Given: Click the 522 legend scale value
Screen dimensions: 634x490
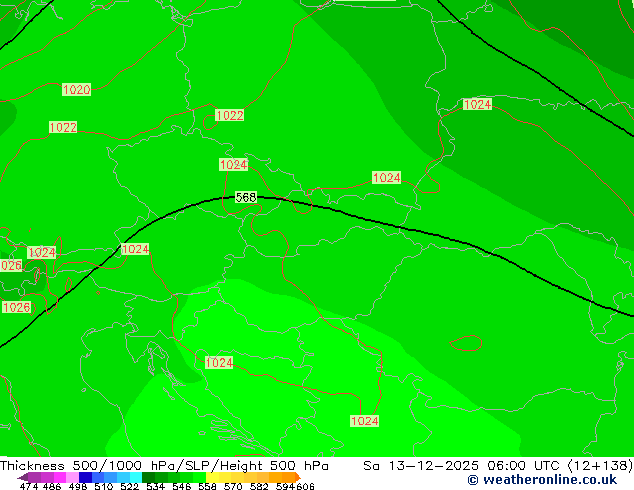Looking at the screenshot, I should point(129,486).
